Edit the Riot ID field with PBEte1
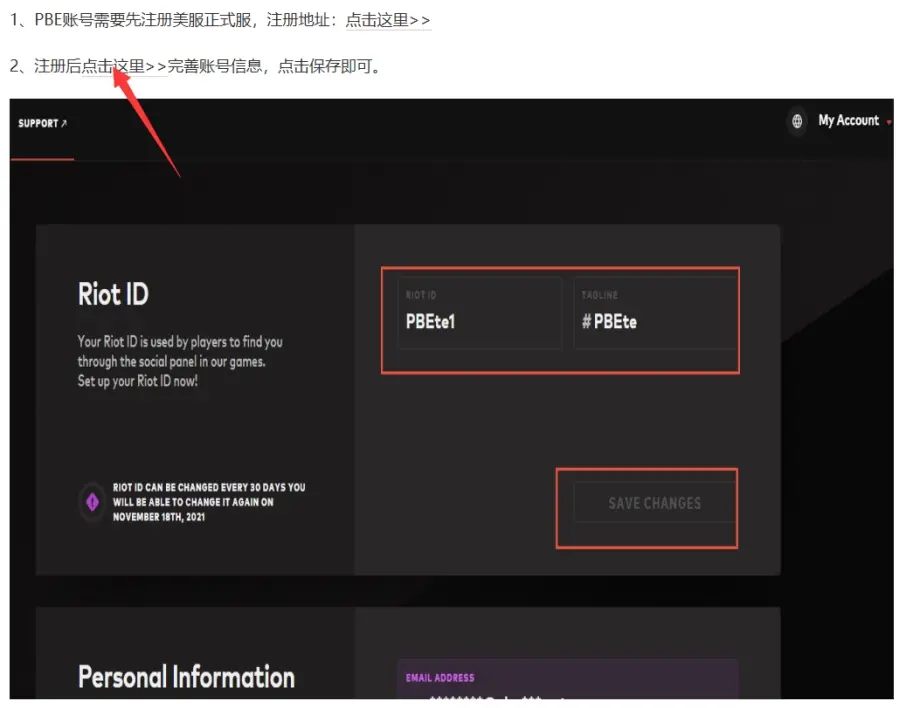 pos(480,313)
